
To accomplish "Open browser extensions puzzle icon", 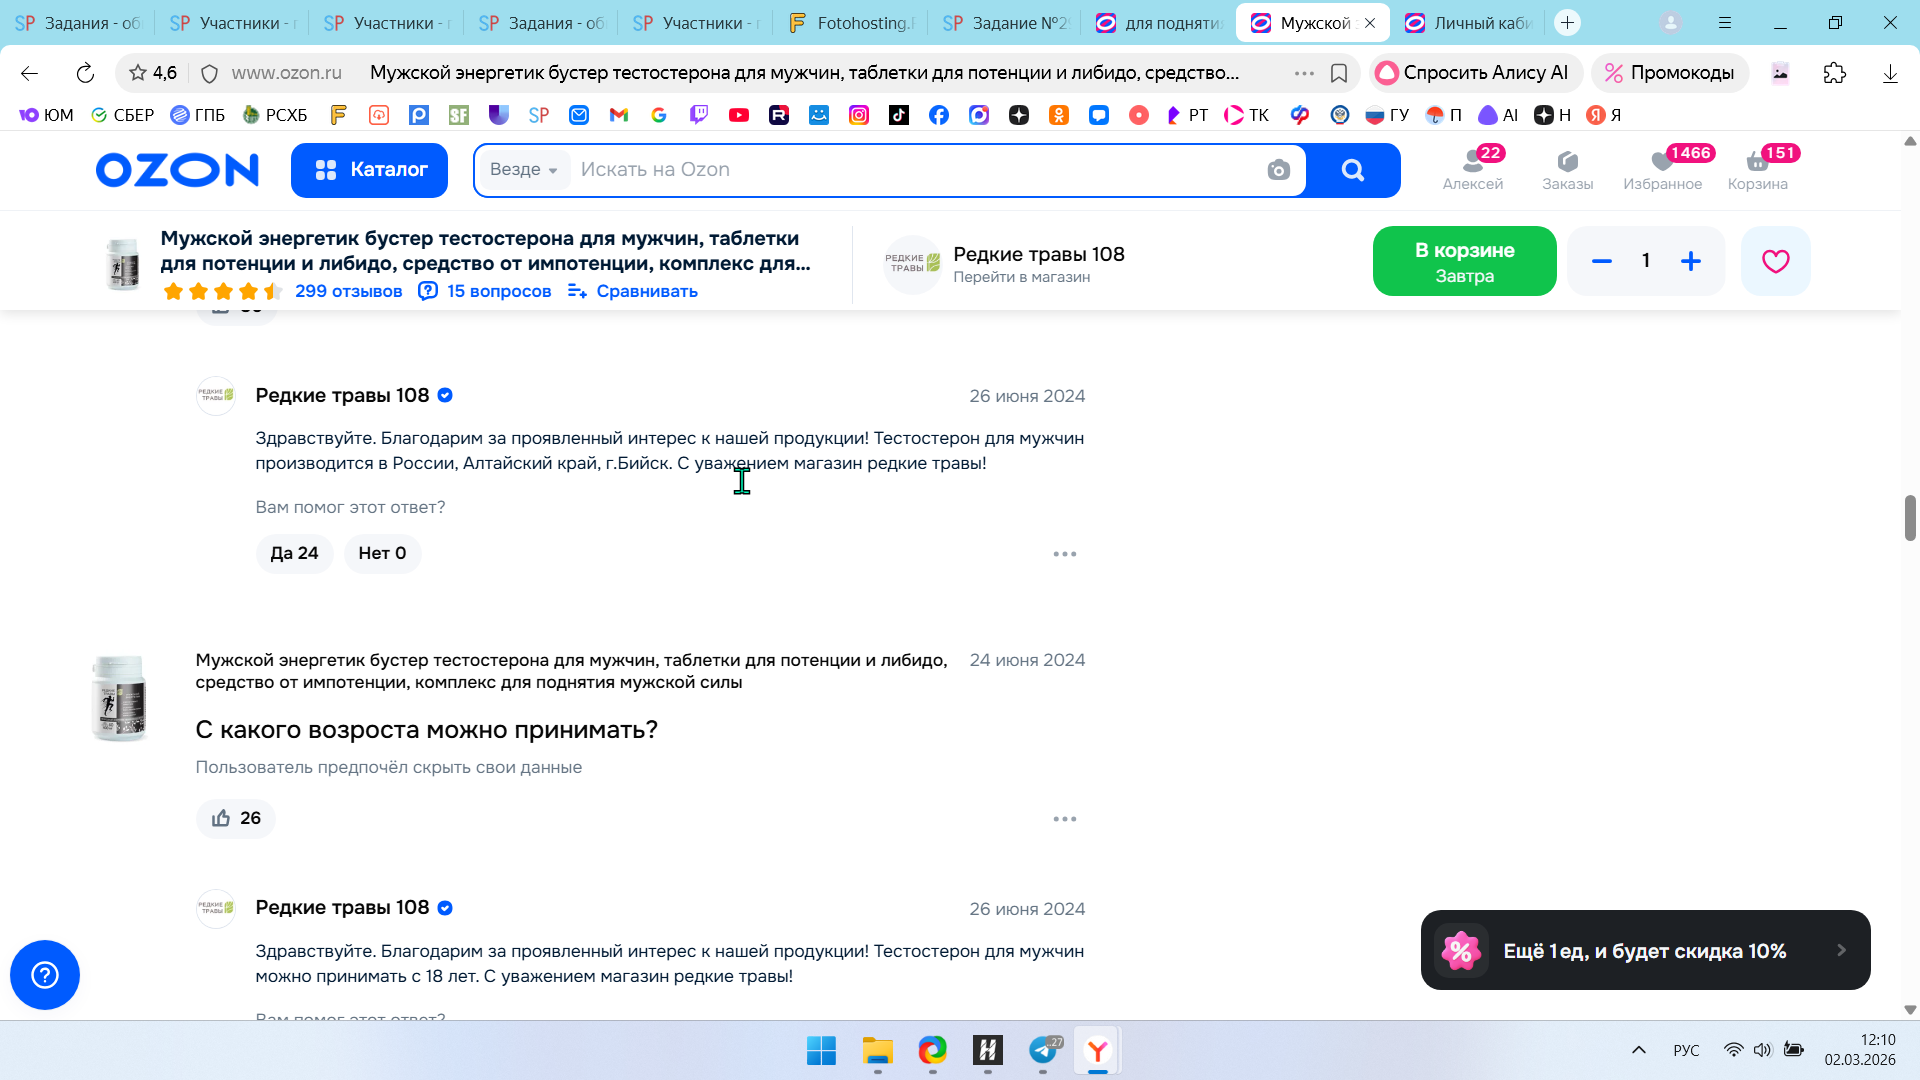I will pos(1834,73).
